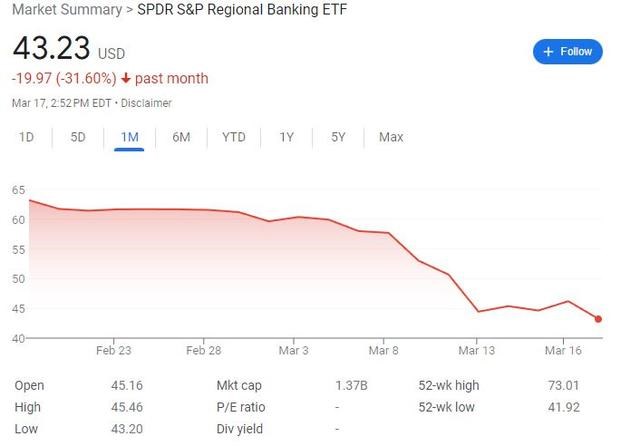The height and width of the screenshot is (446, 640).
Task: Select the 1M range tab
Action: click(129, 137)
